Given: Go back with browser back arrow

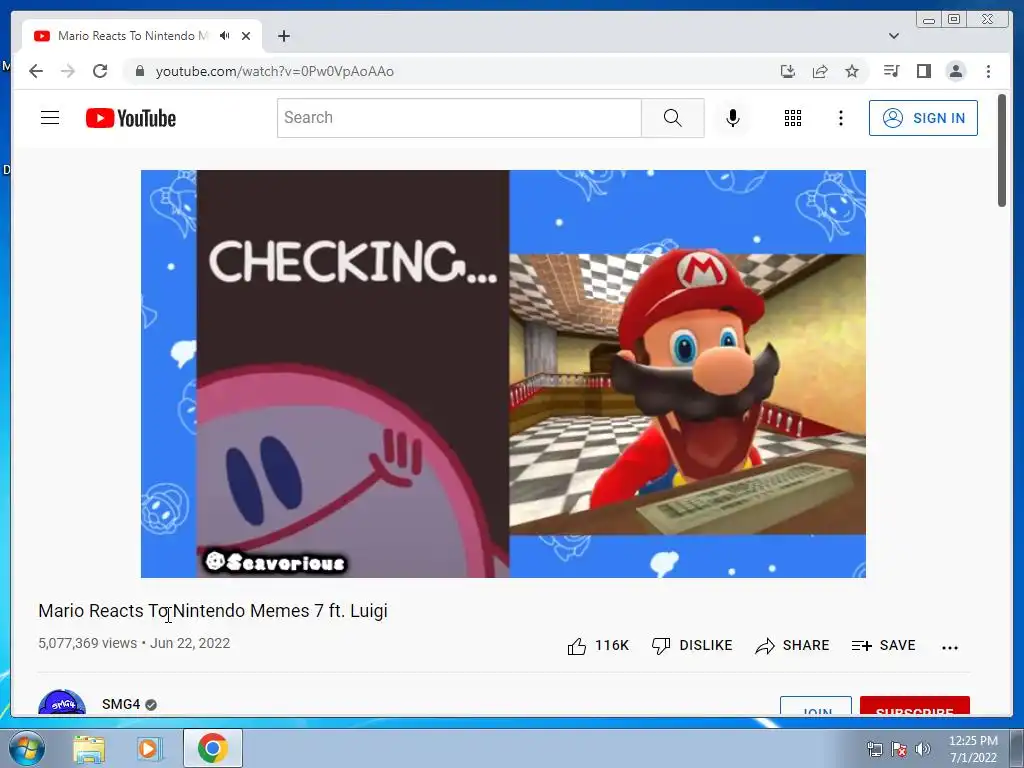Looking at the screenshot, I should pos(36,71).
